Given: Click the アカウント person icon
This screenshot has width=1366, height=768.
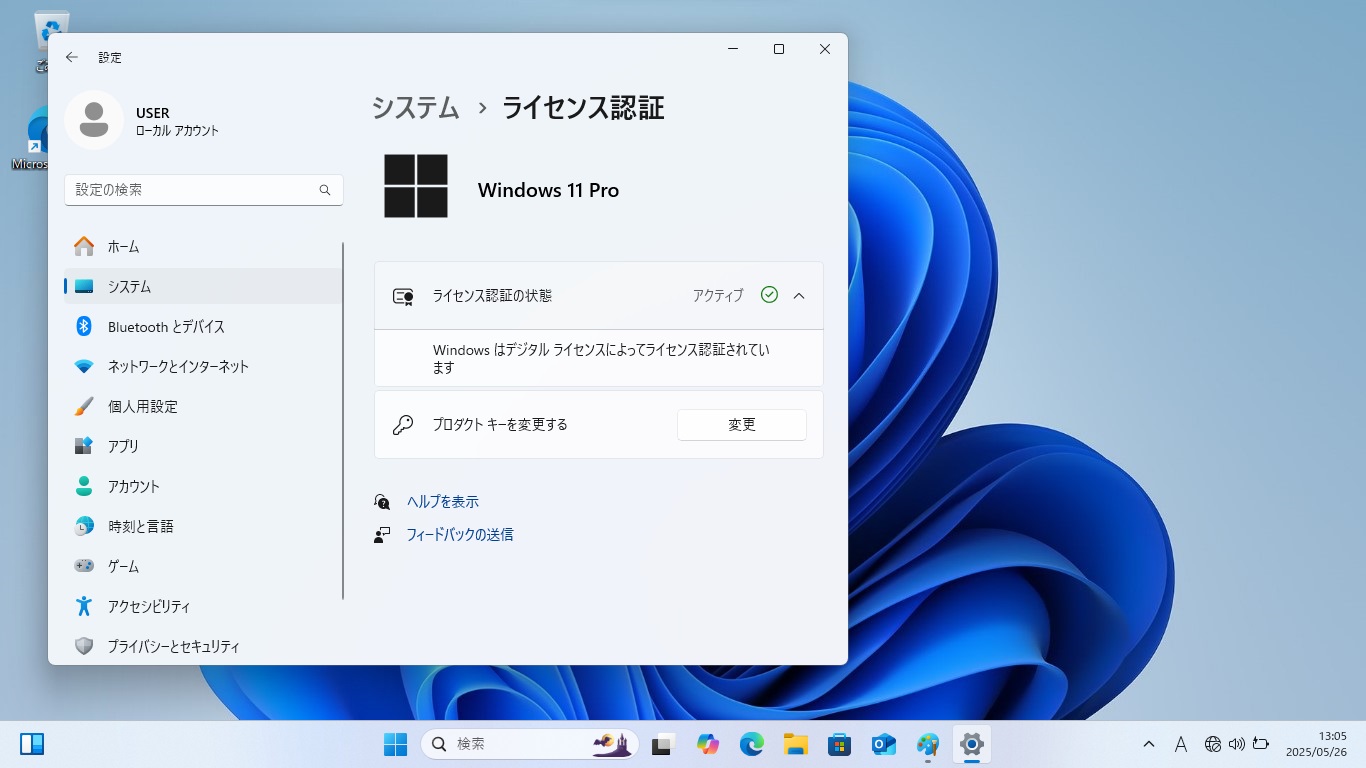Looking at the screenshot, I should 85,486.
